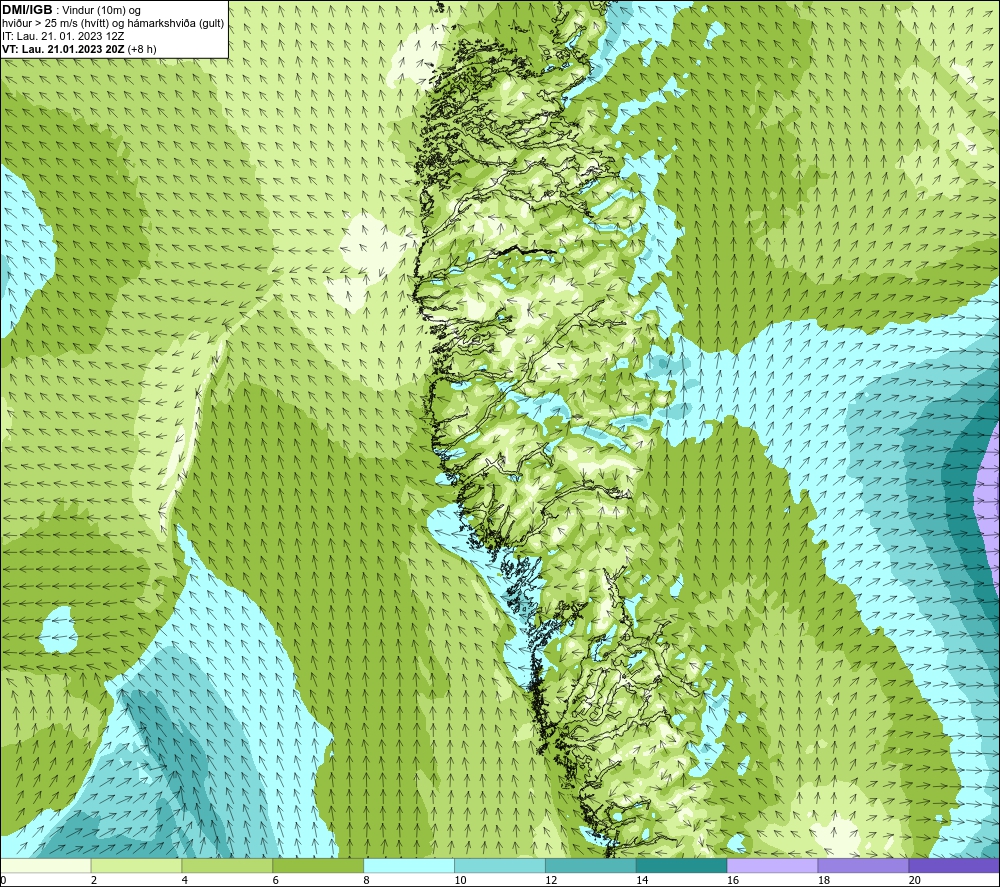Screen dimensions: 1000x887
Task: Click the '8' tick label on the scale
Action: pos(367,880)
